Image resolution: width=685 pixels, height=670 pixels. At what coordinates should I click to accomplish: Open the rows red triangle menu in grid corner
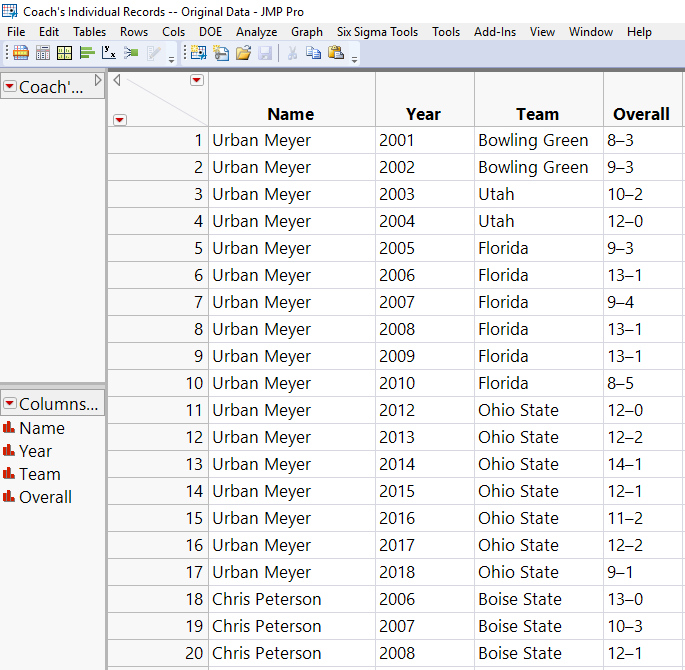[120, 120]
